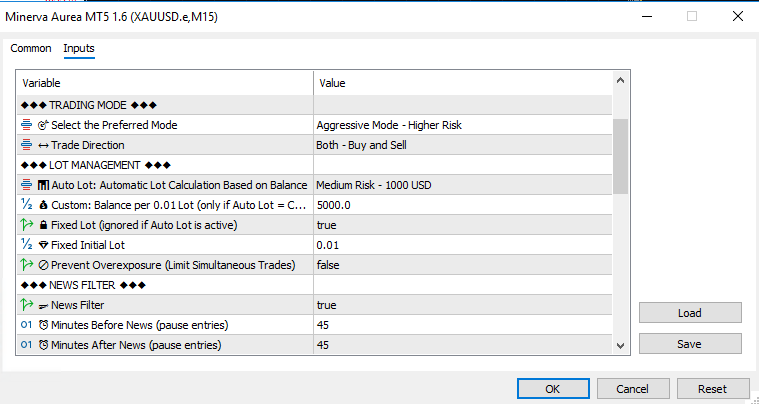Click the Reset button
759x404 pixels.
point(713,388)
